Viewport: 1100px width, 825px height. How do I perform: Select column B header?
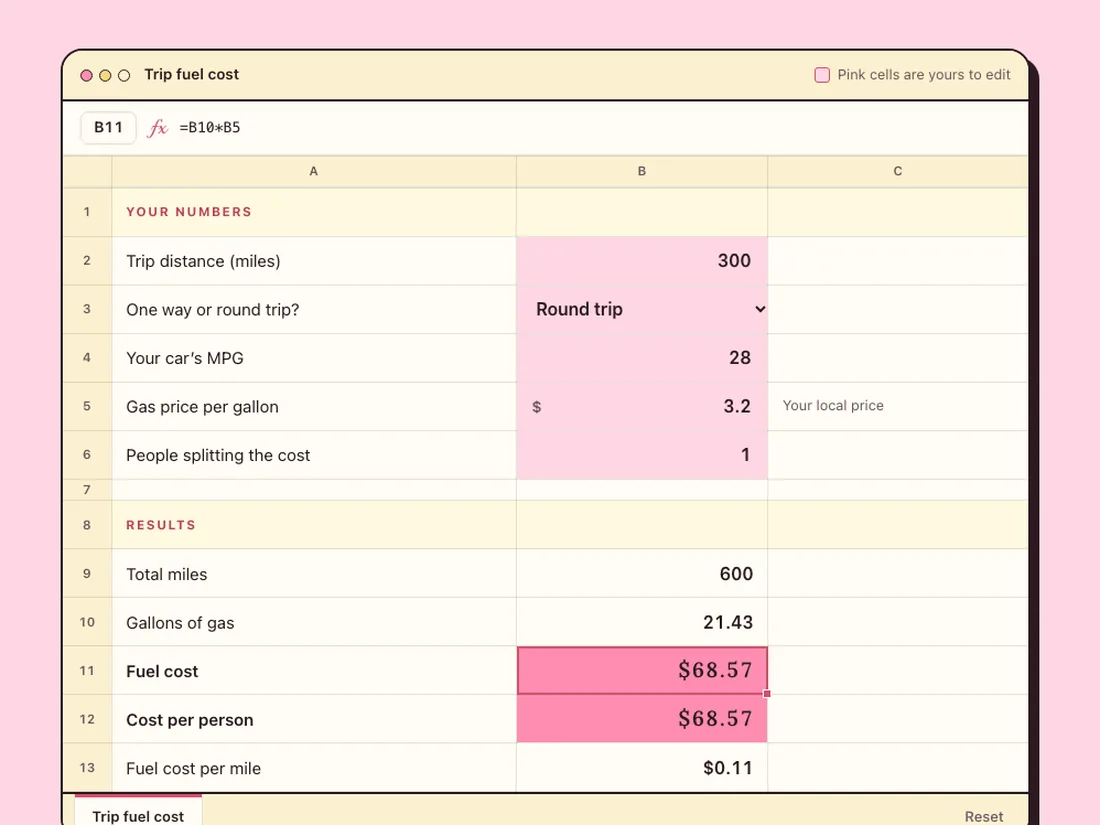pos(642,171)
